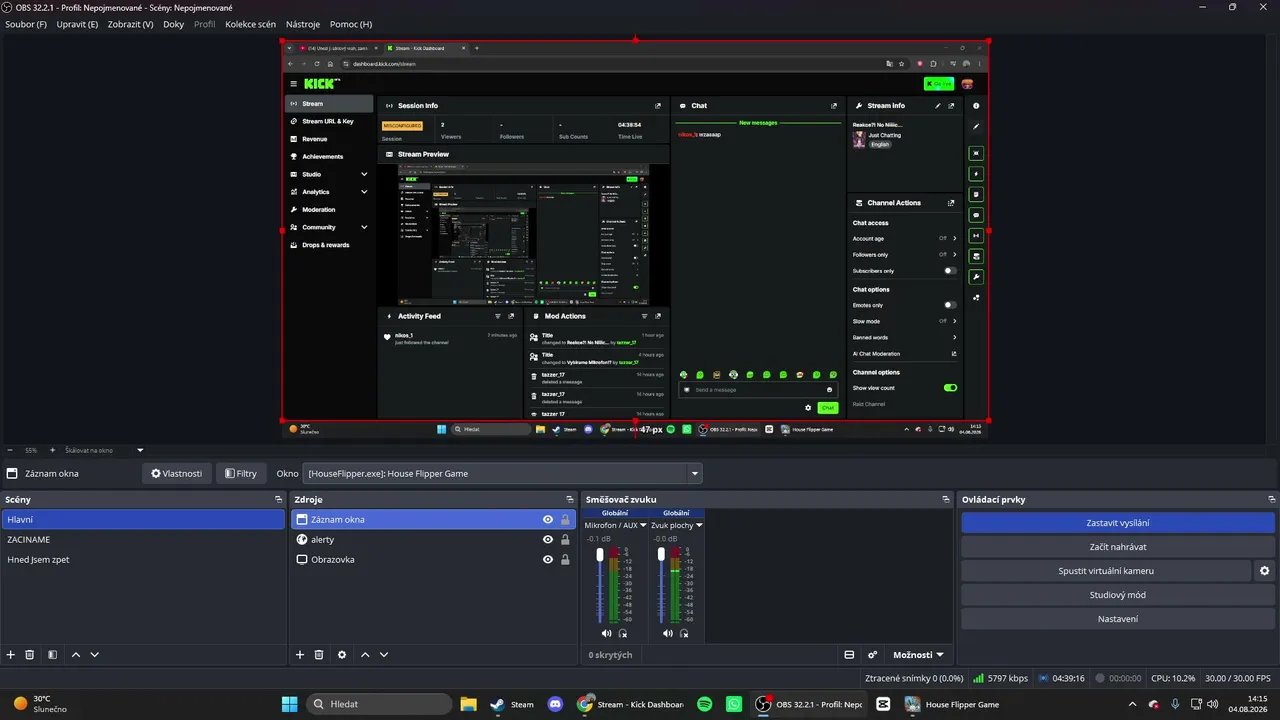1280x720 pixels.
Task: Delete the selected scene with the trash icon
Action: coord(30,655)
